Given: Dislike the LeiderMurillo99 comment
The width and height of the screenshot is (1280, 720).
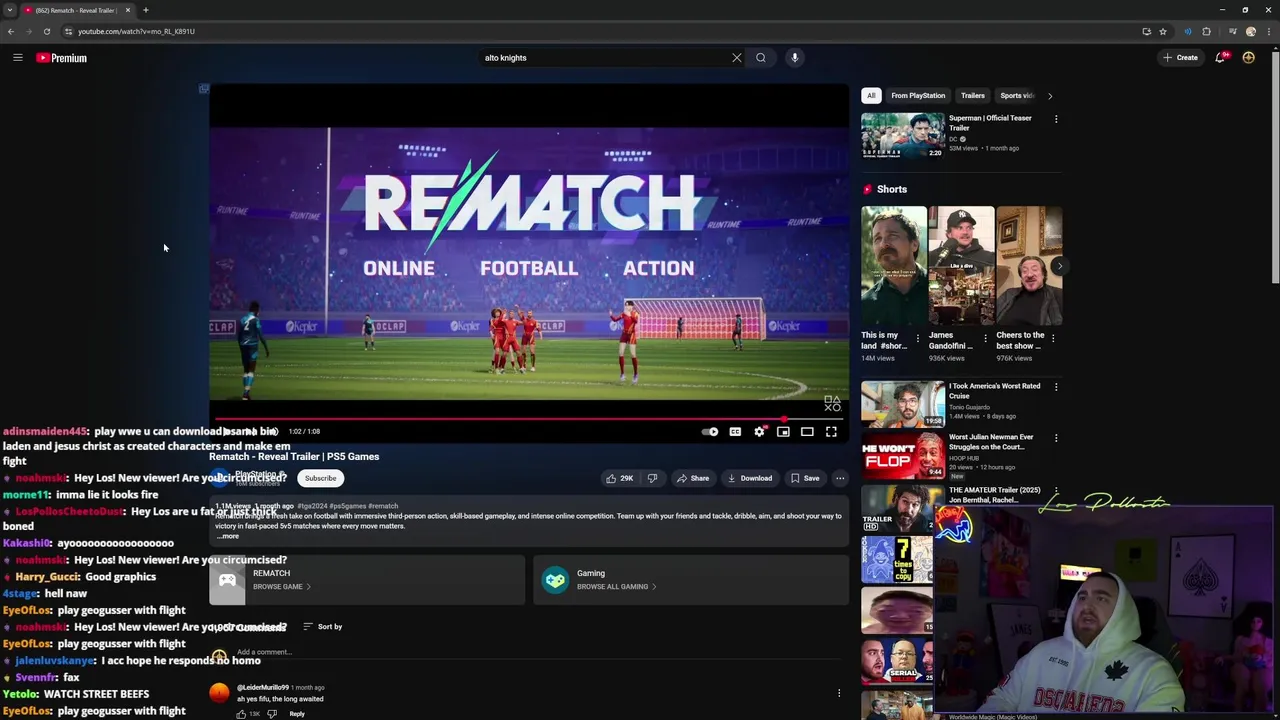Looking at the screenshot, I should point(271,714).
